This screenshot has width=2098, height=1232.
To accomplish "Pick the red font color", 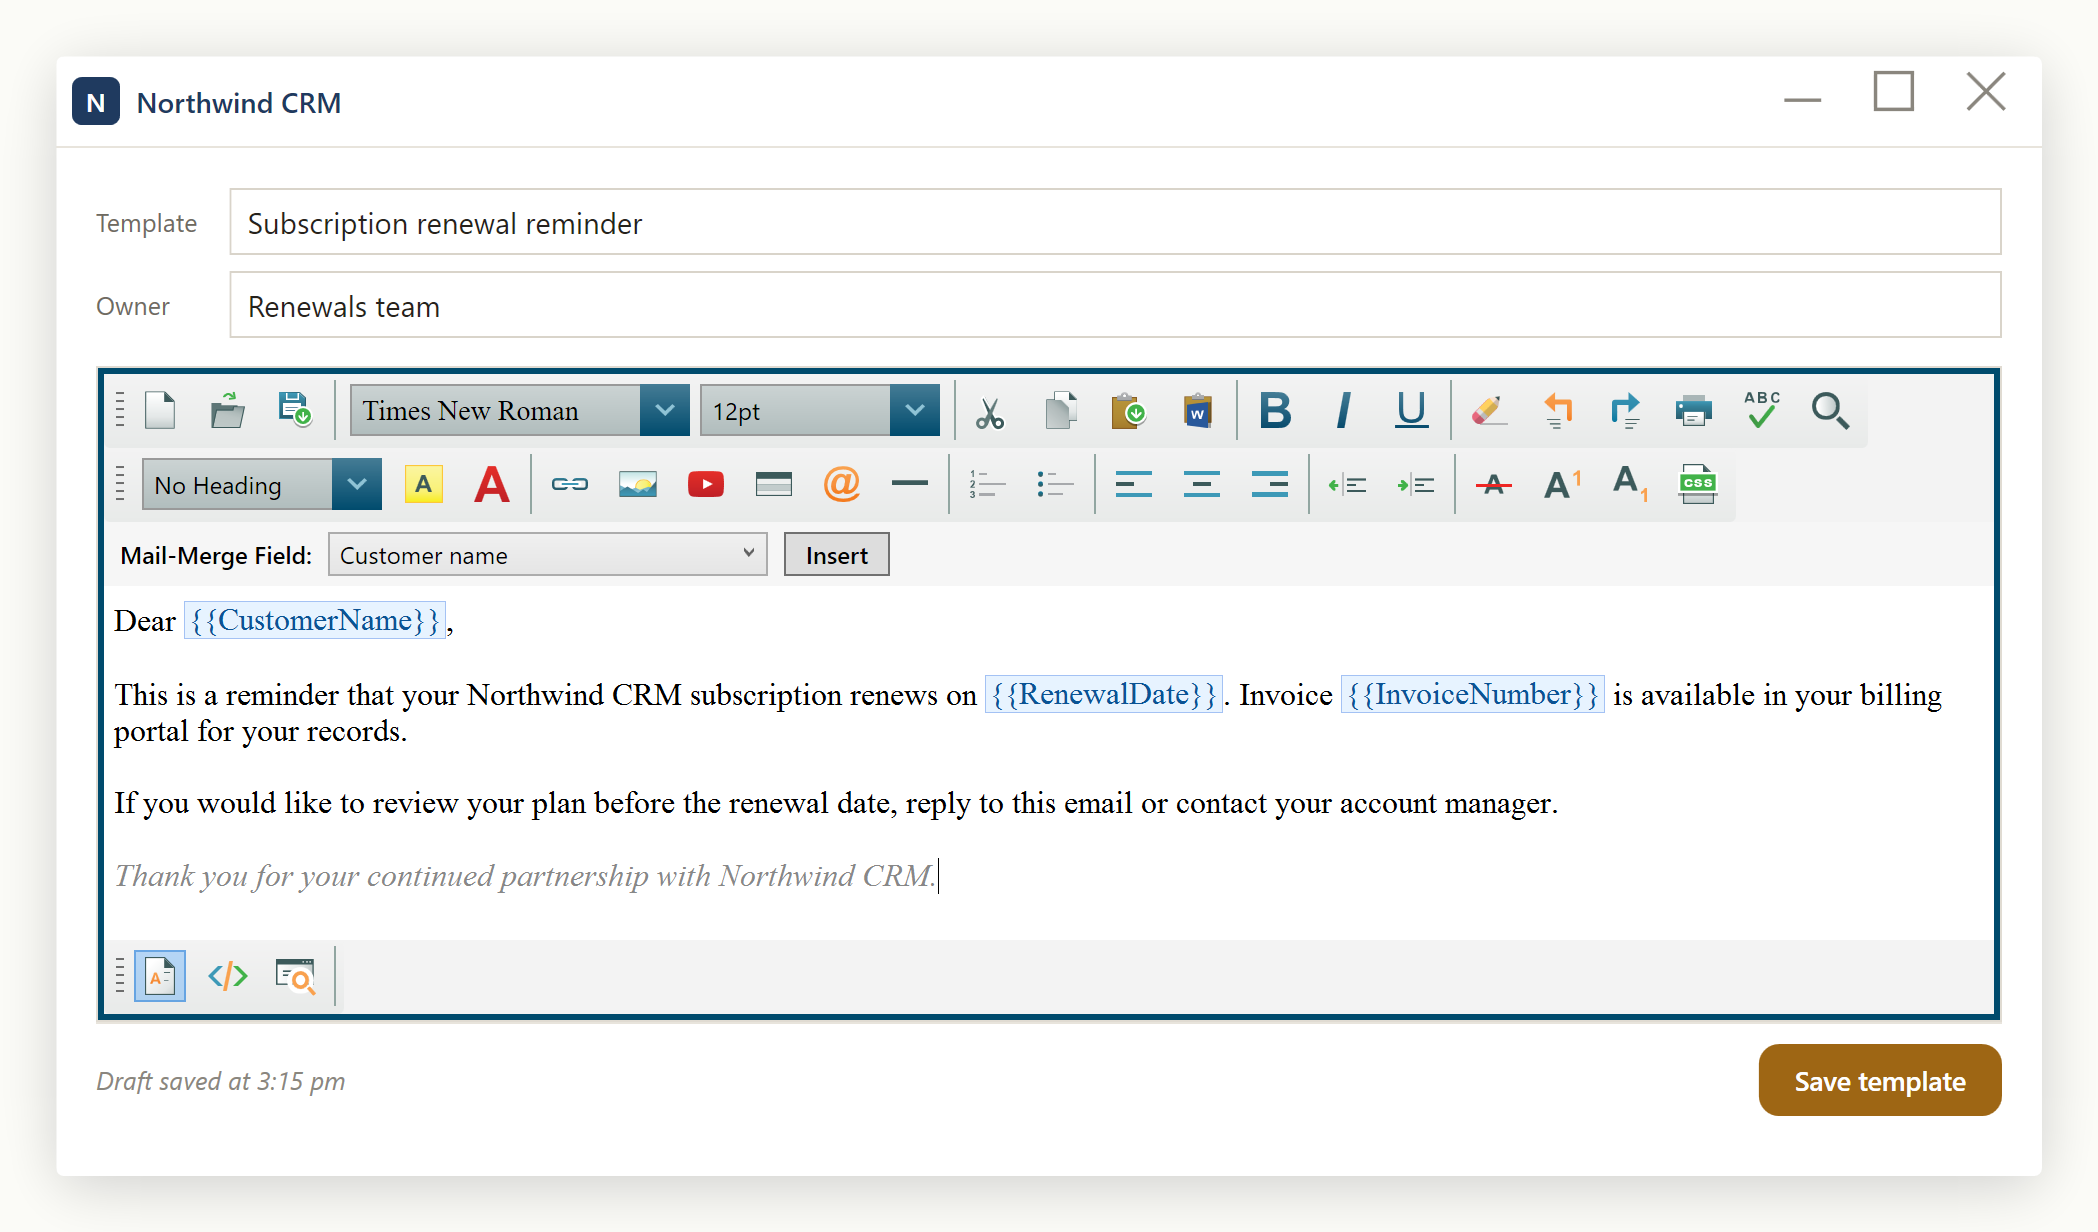I will (x=492, y=485).
